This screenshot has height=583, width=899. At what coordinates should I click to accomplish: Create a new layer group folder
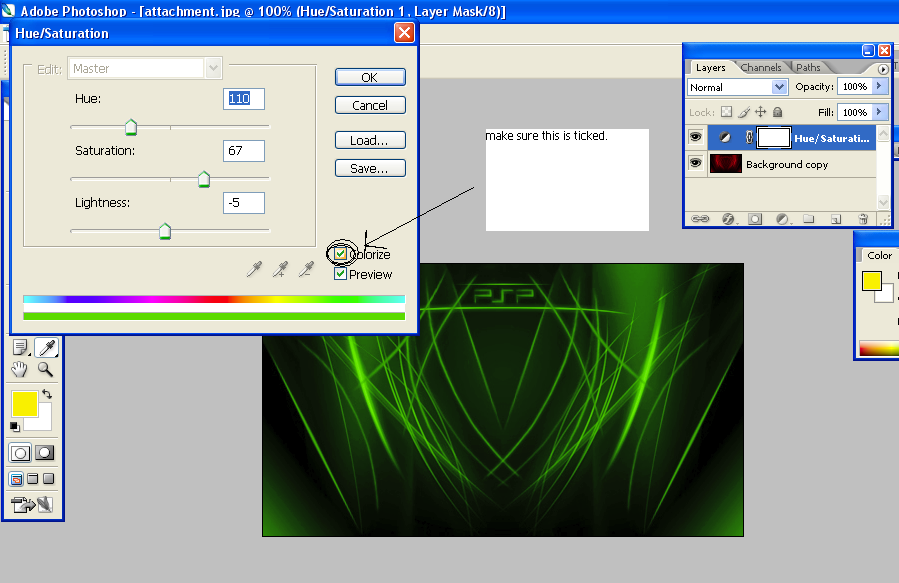tap(809, 219)
